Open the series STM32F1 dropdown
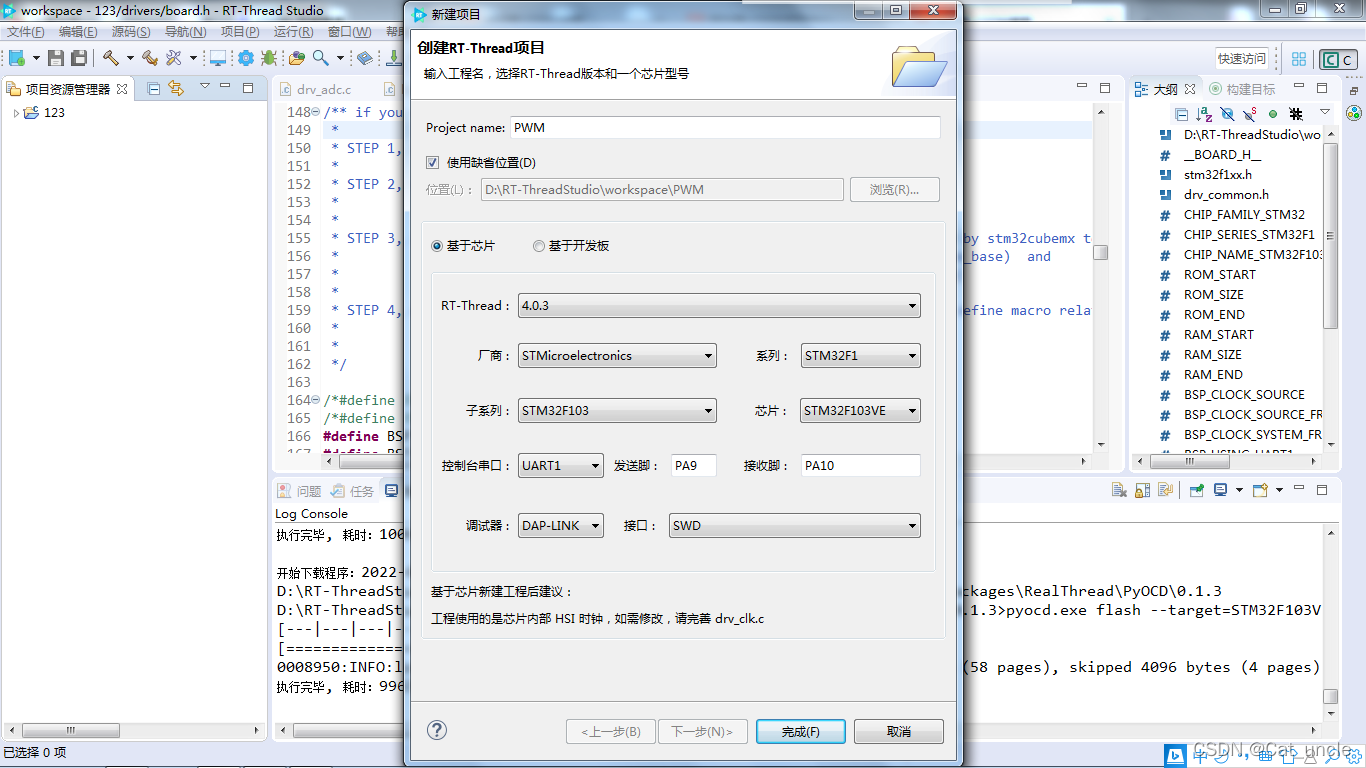 (x=861, y=356)
